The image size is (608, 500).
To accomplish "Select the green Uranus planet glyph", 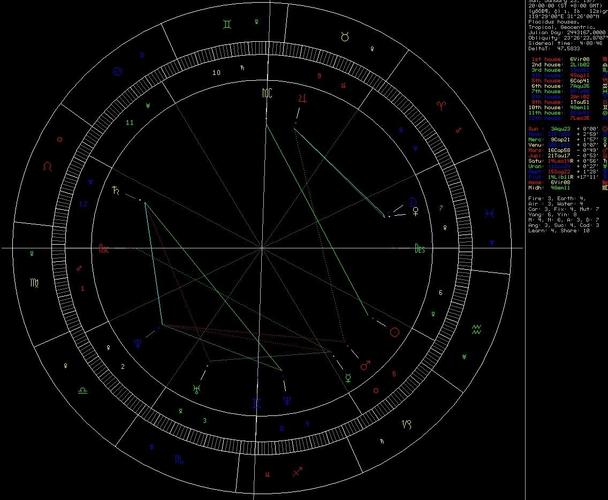I will tap(196, 389).
